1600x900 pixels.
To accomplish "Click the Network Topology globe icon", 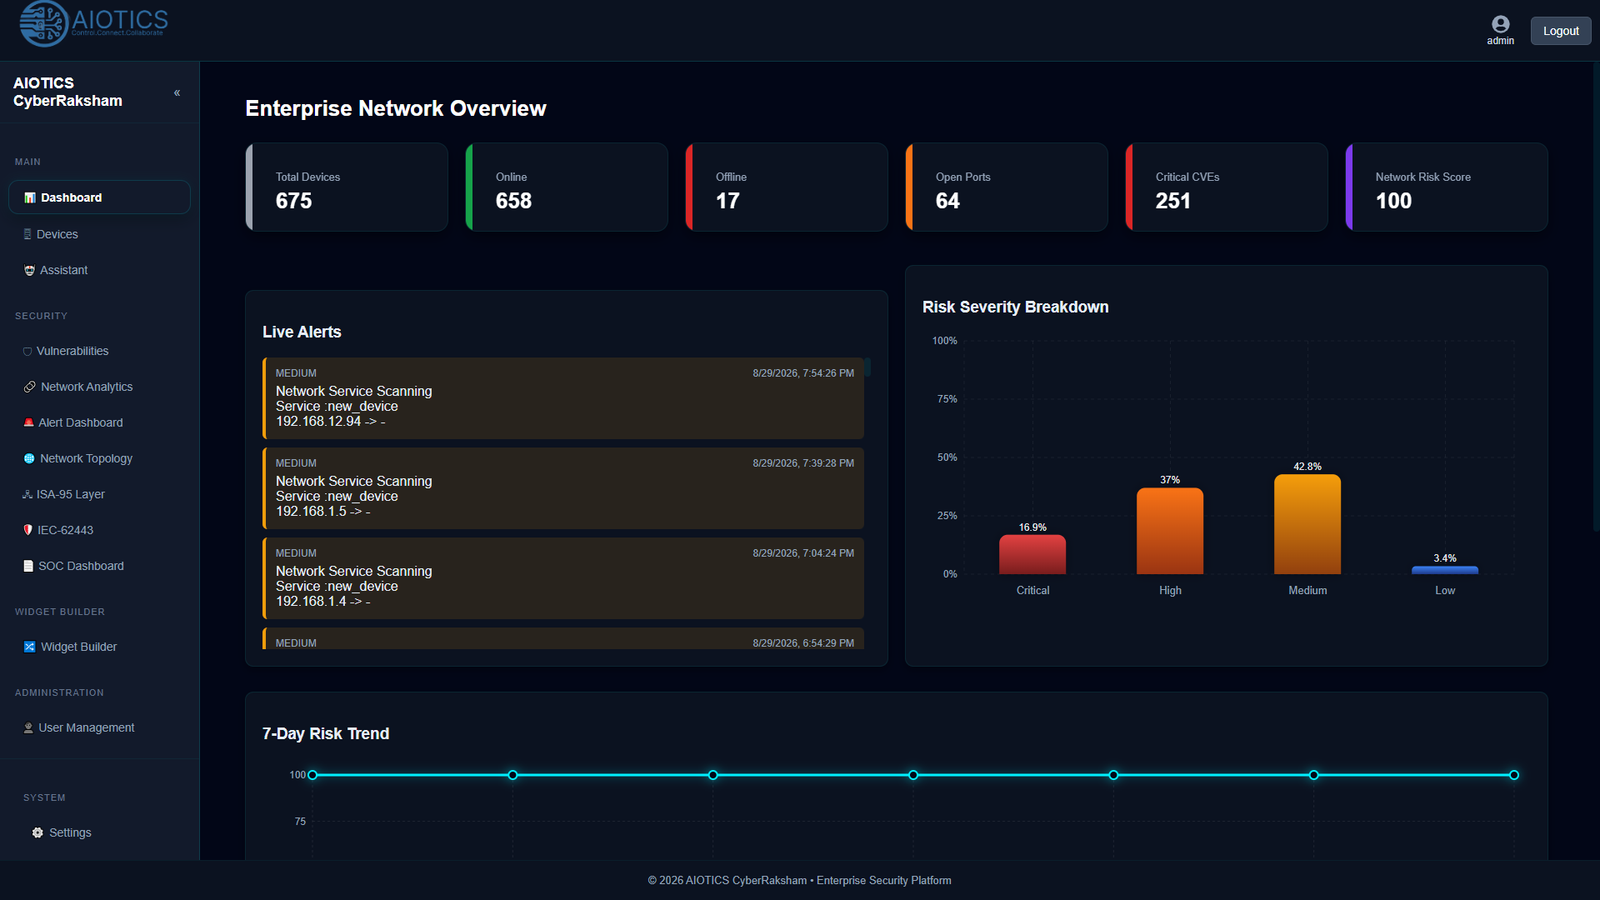I will (x=29, y=459).
